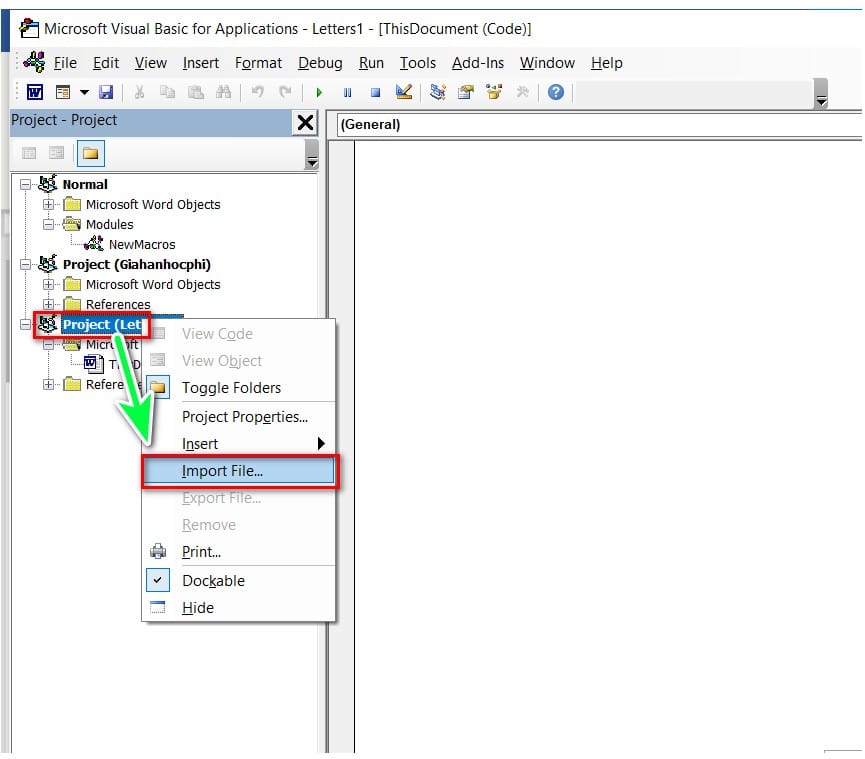Image resolution: width=865 pixels, height=759 pixels.
Task: Open the Format menu
Action: [x=258, y=63]
